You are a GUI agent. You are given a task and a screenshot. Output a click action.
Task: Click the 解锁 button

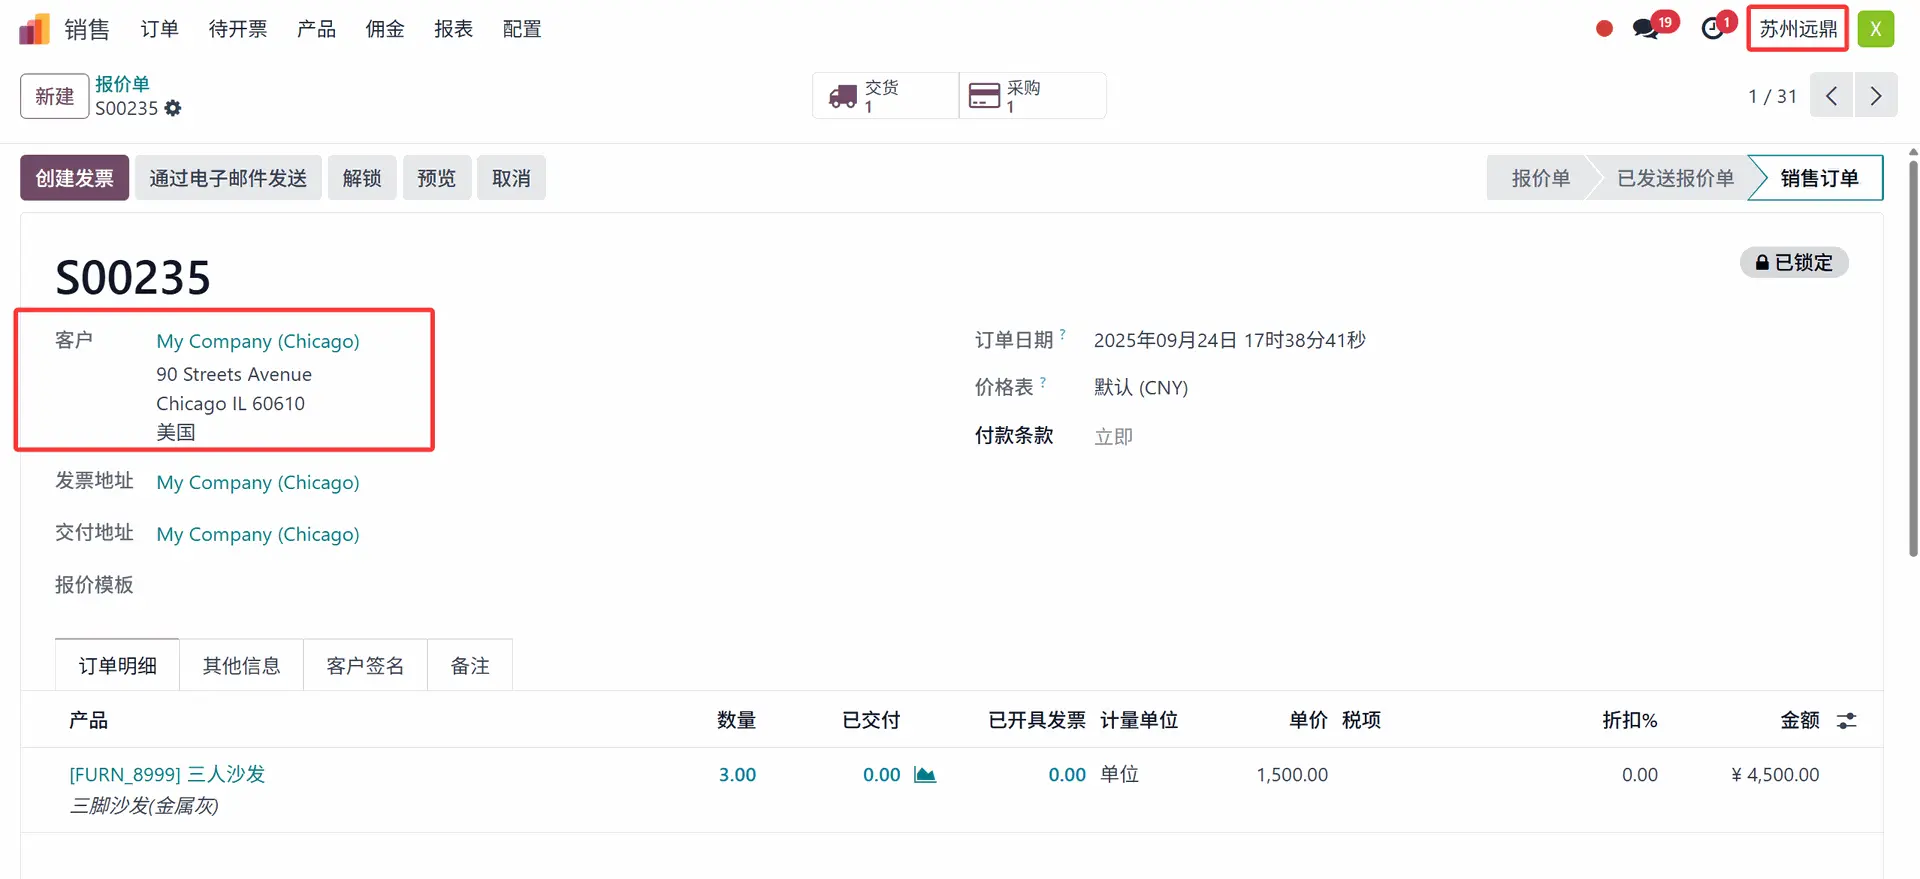362,178
